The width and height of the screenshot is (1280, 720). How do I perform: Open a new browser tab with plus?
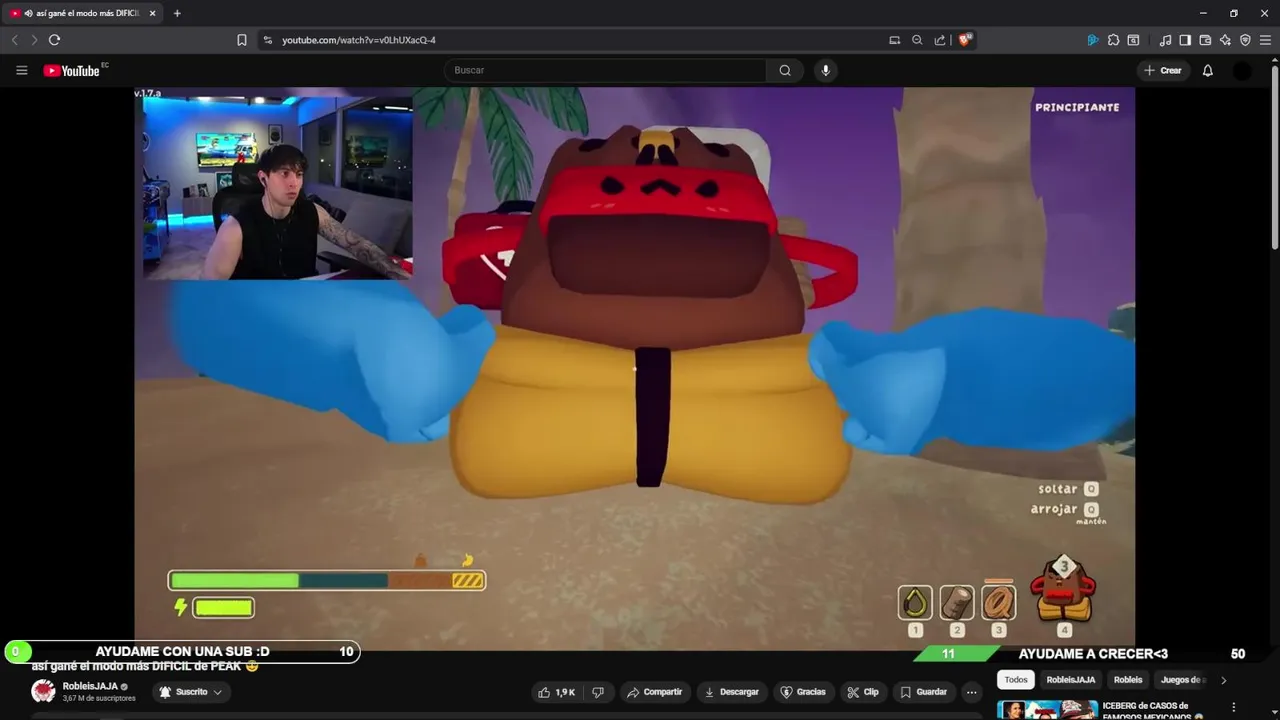(177, 13)
